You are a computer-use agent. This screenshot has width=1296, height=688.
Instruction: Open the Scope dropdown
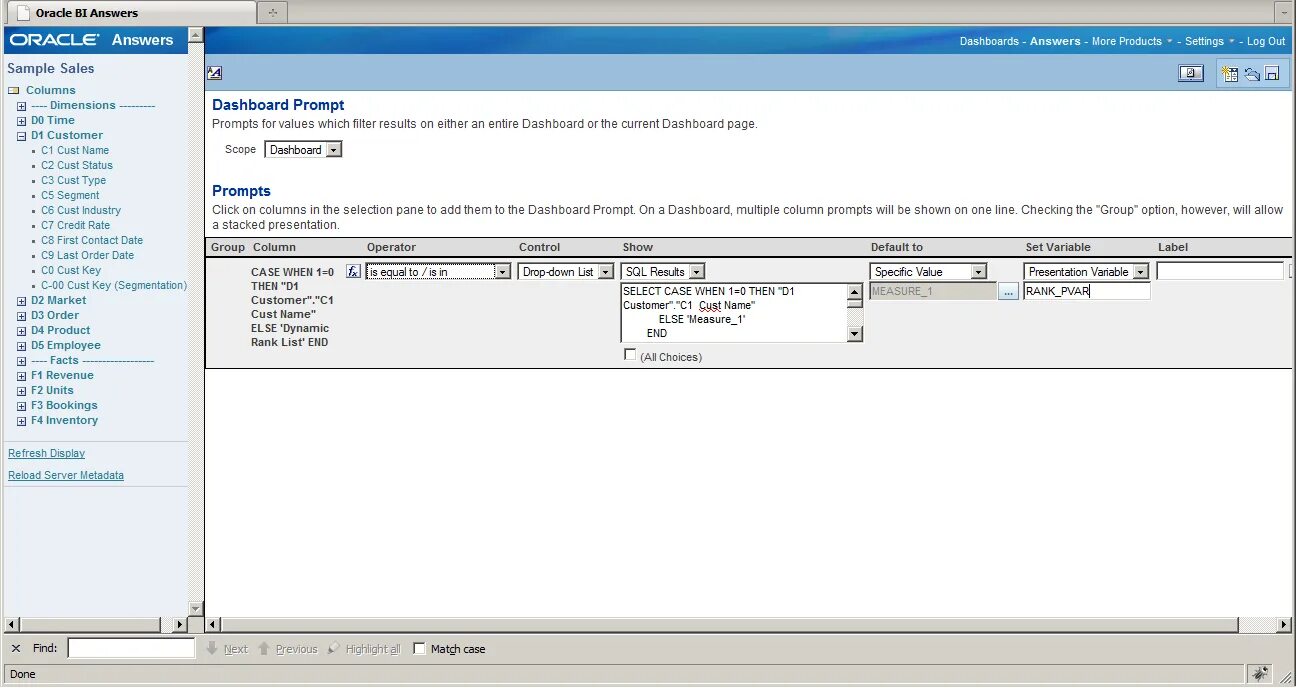tap(303, 150)
